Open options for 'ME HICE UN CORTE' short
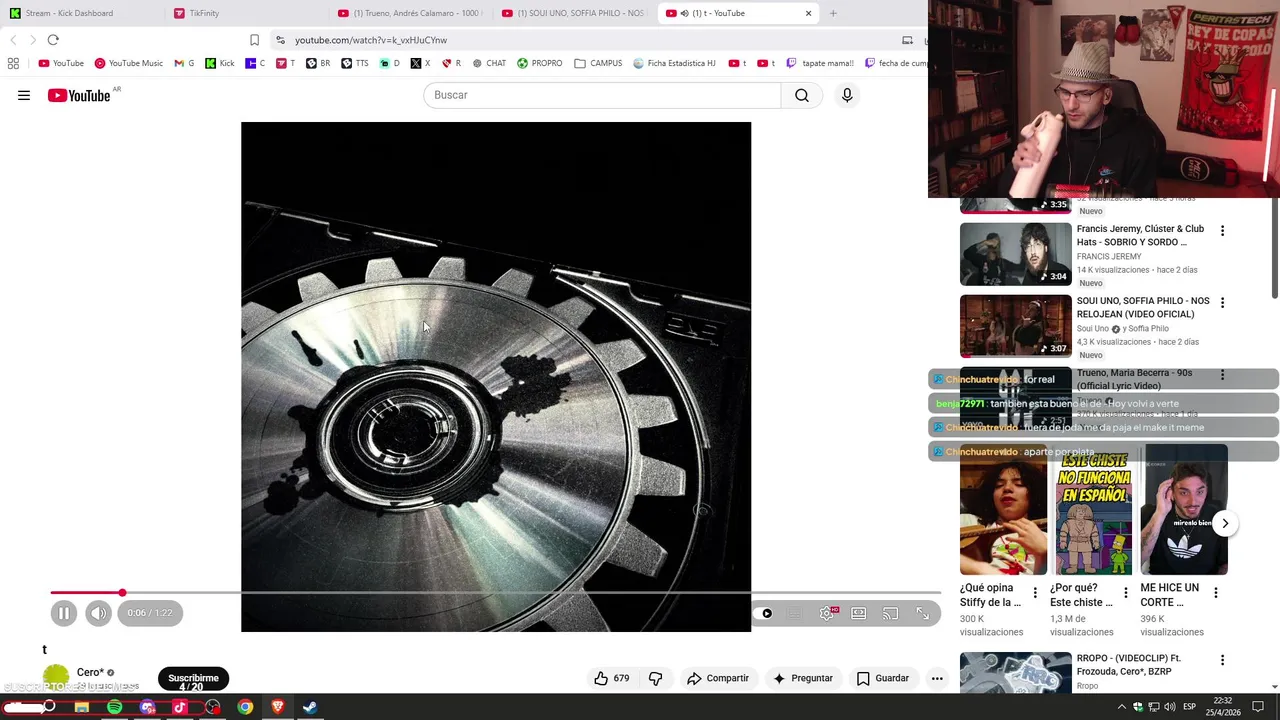Viewport: 1280px width, 720px height. [1215, 593]
